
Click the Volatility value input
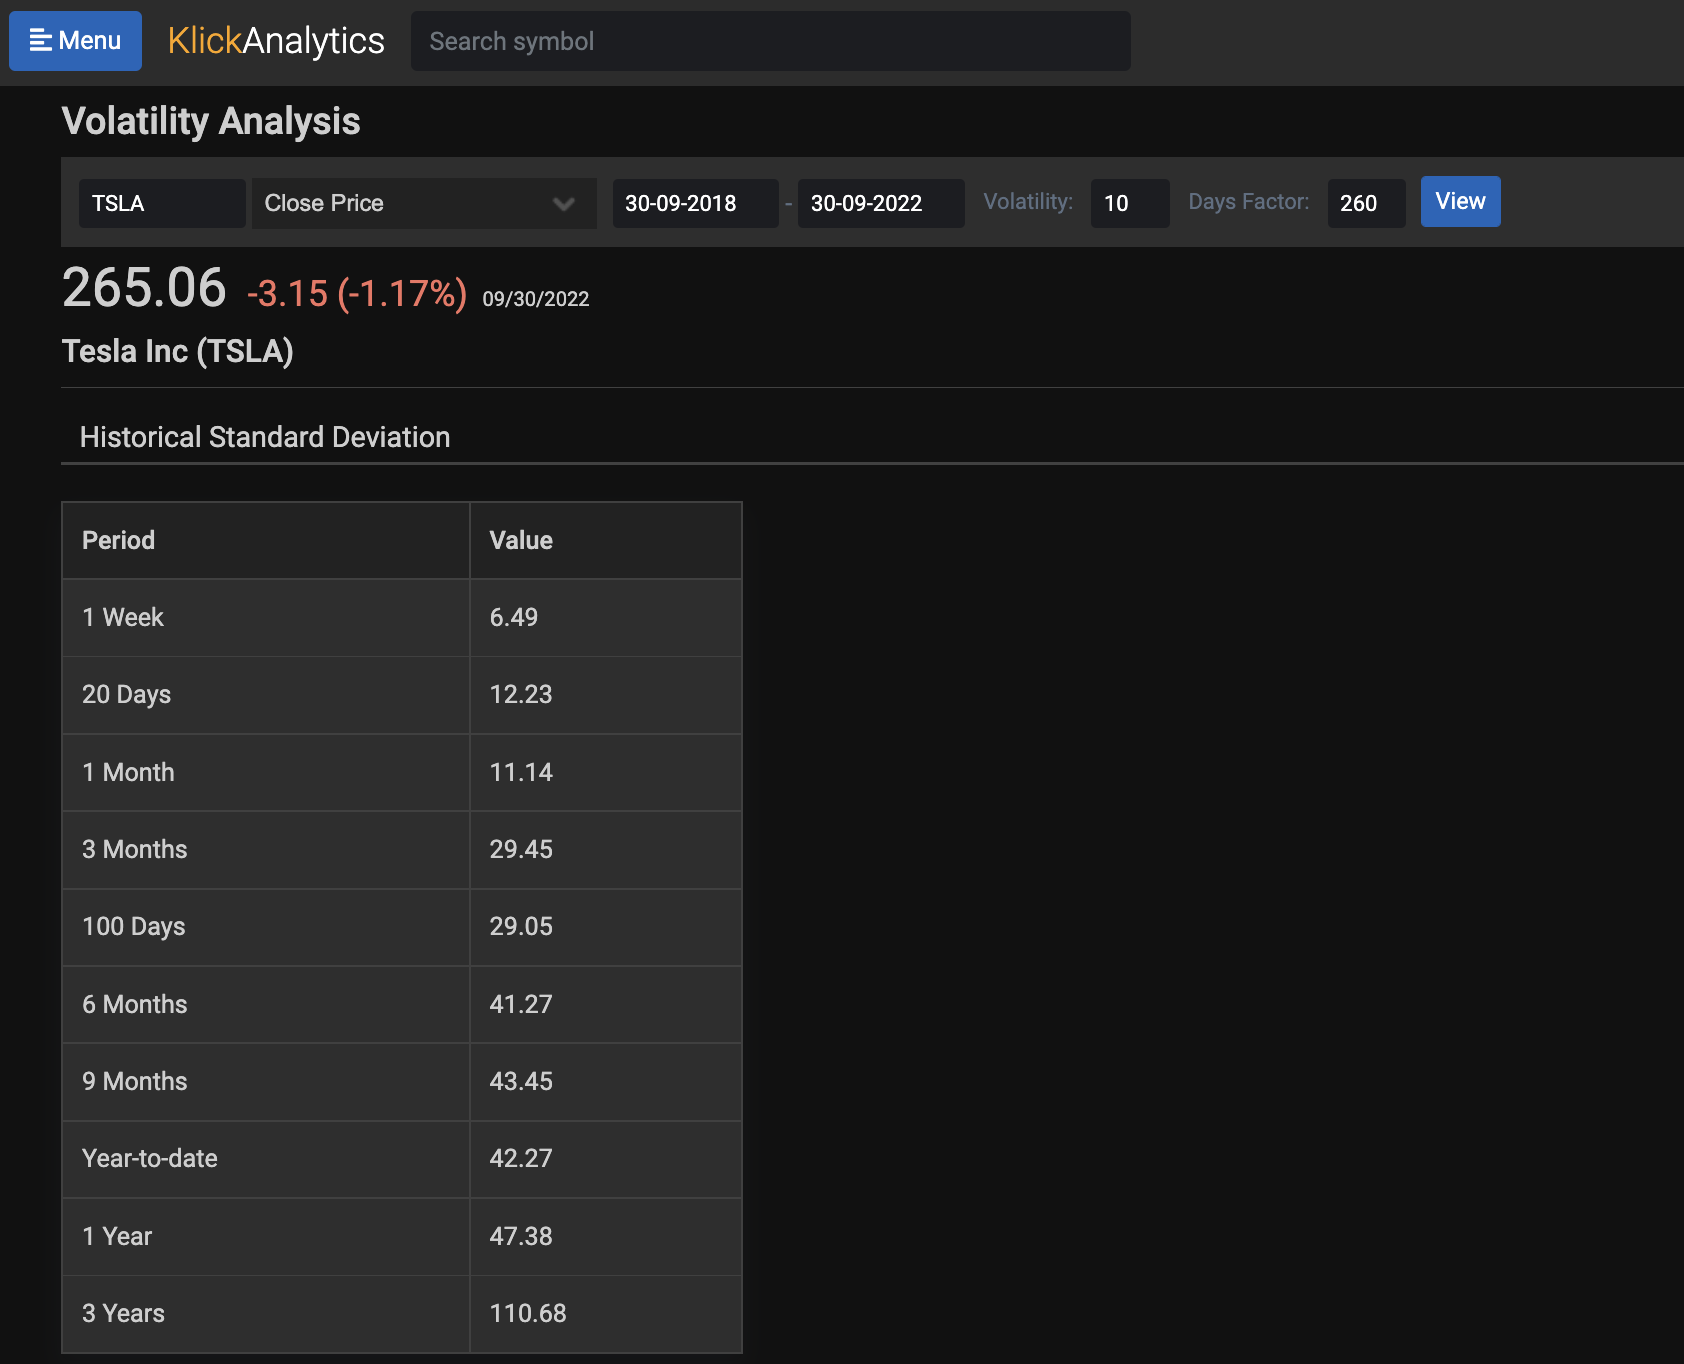point(1129,203)
